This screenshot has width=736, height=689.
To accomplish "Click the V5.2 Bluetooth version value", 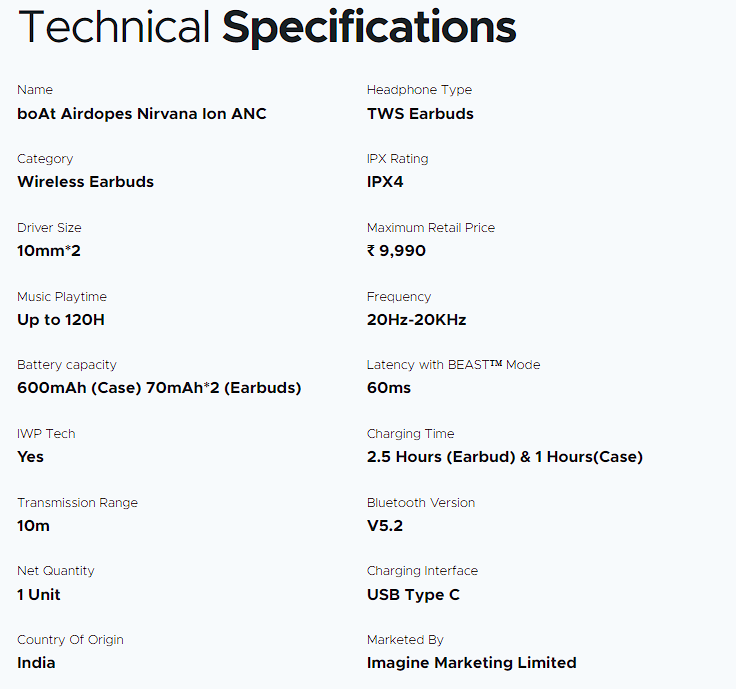I will point(385,526).
